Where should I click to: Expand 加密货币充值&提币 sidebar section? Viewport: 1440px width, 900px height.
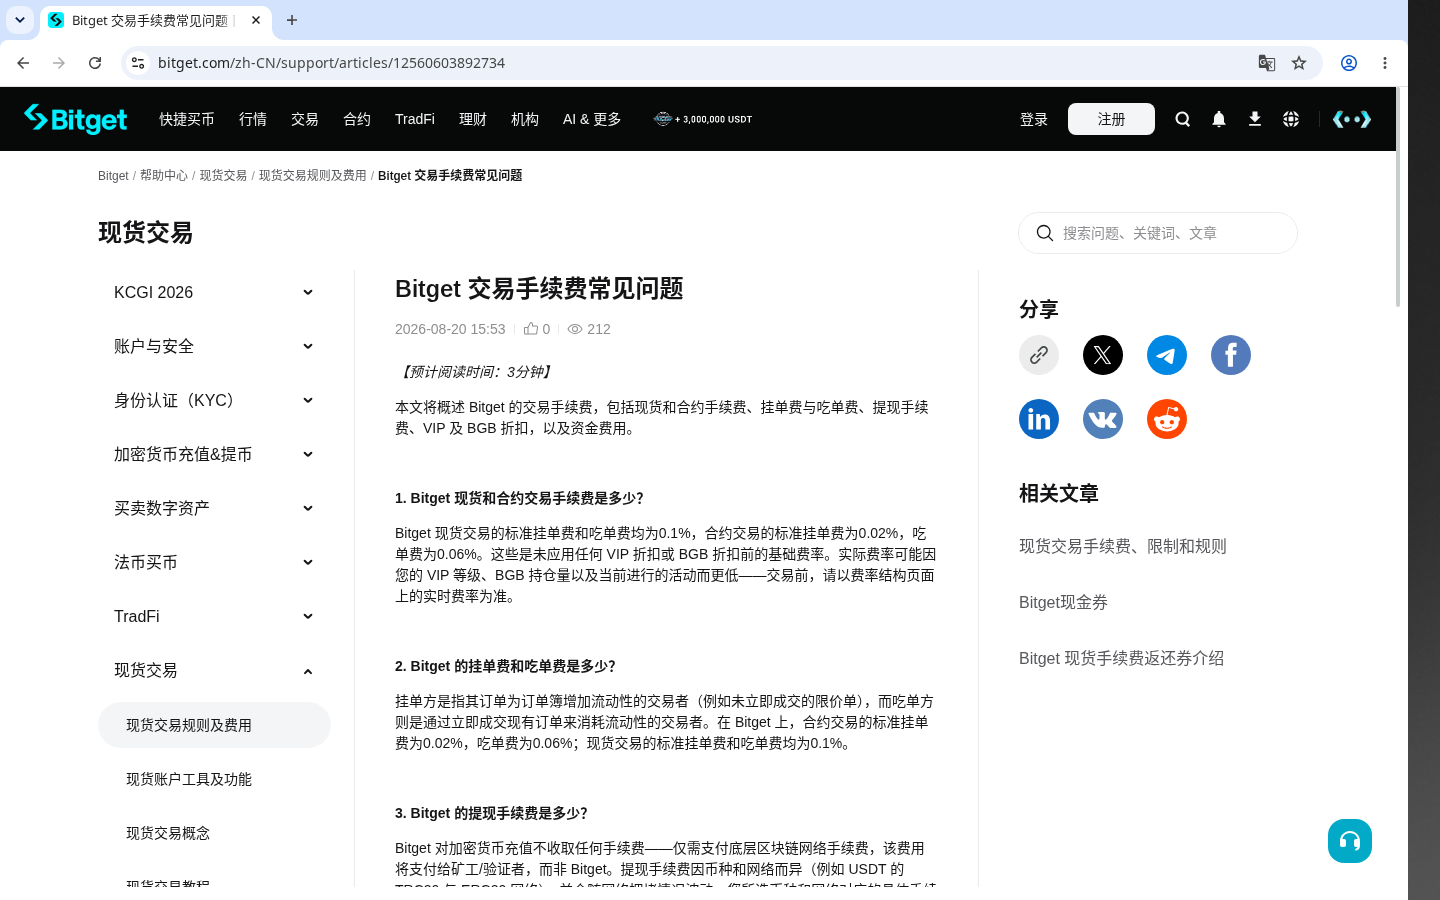tap(214, 454)
